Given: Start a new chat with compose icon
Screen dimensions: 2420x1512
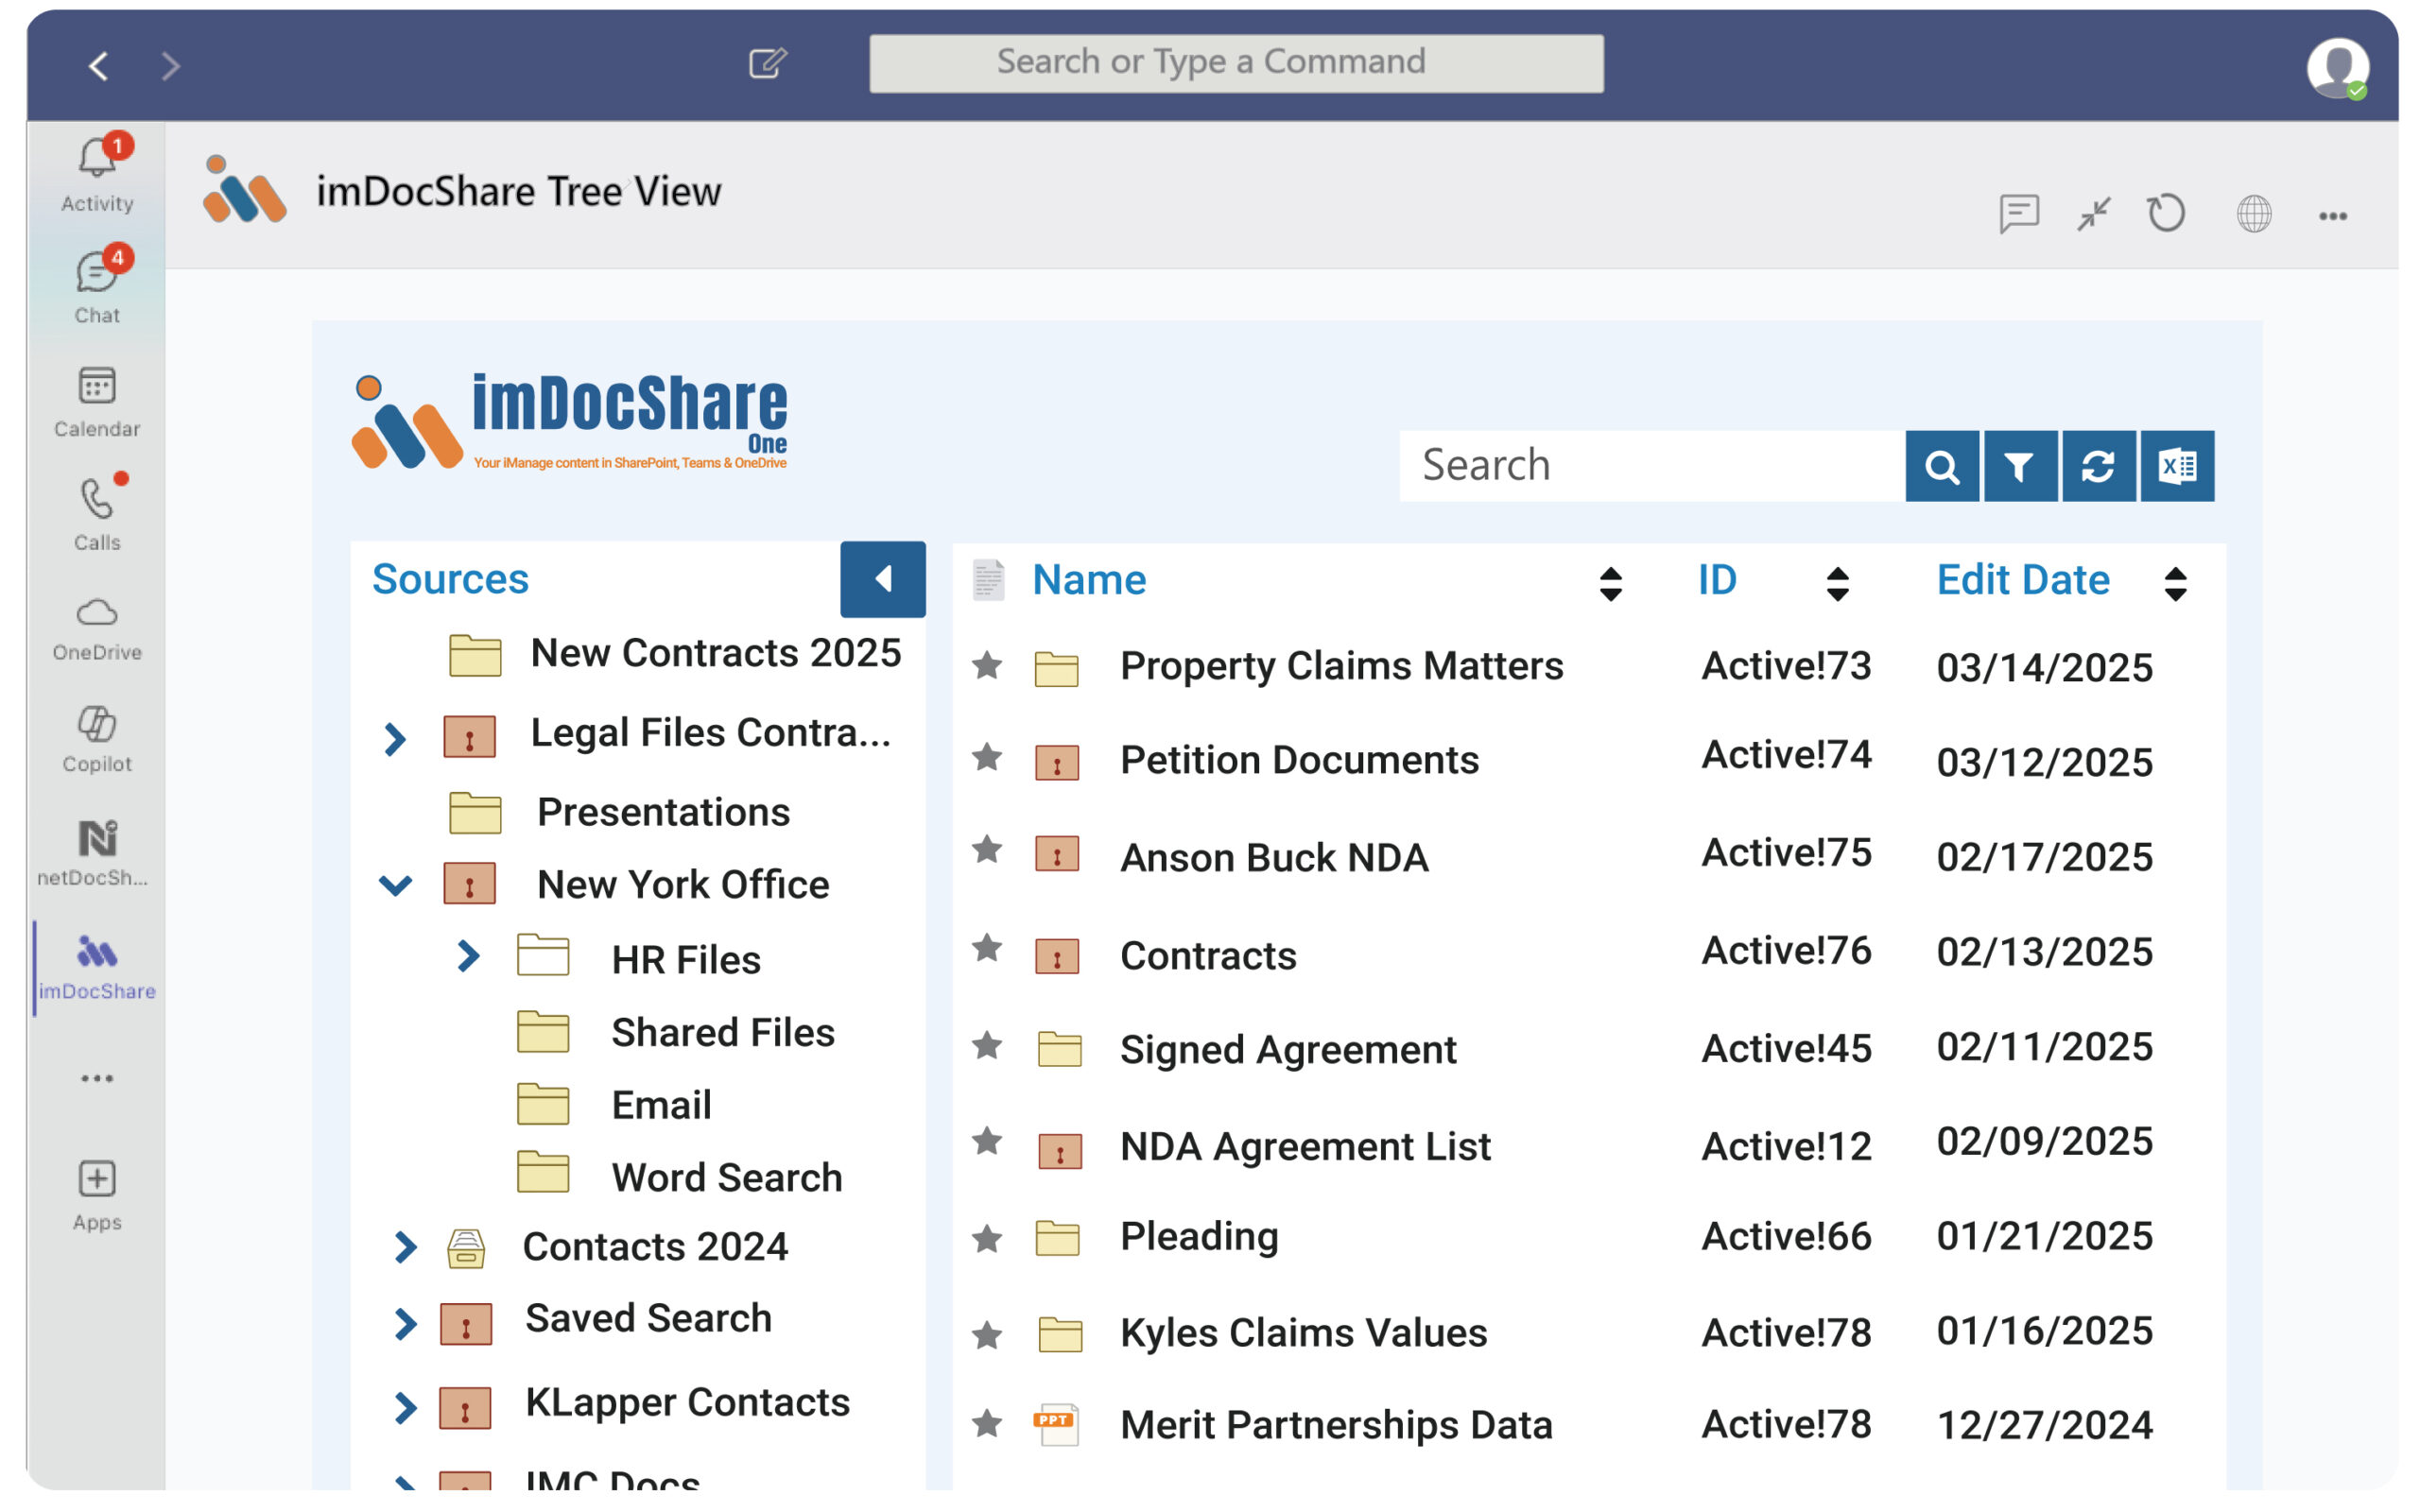Looking at the screenshot, I should (768, 63).
